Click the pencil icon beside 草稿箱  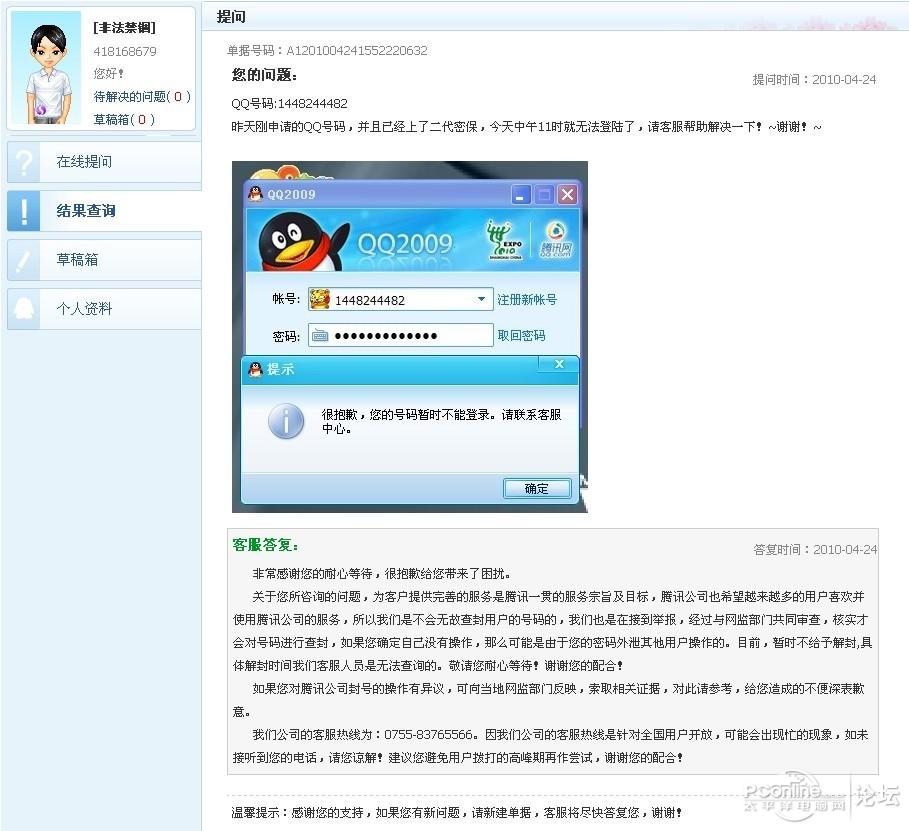(24, 260)
